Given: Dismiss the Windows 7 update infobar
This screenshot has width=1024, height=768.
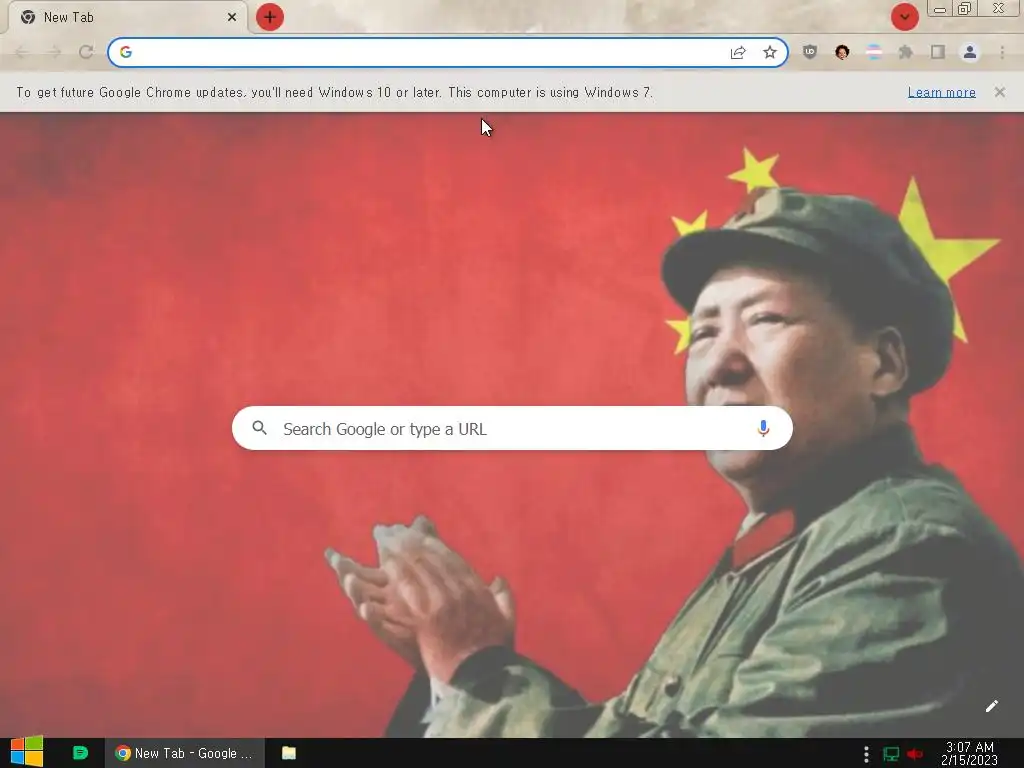Looking at the screenshot, I should coord(1000,92).
